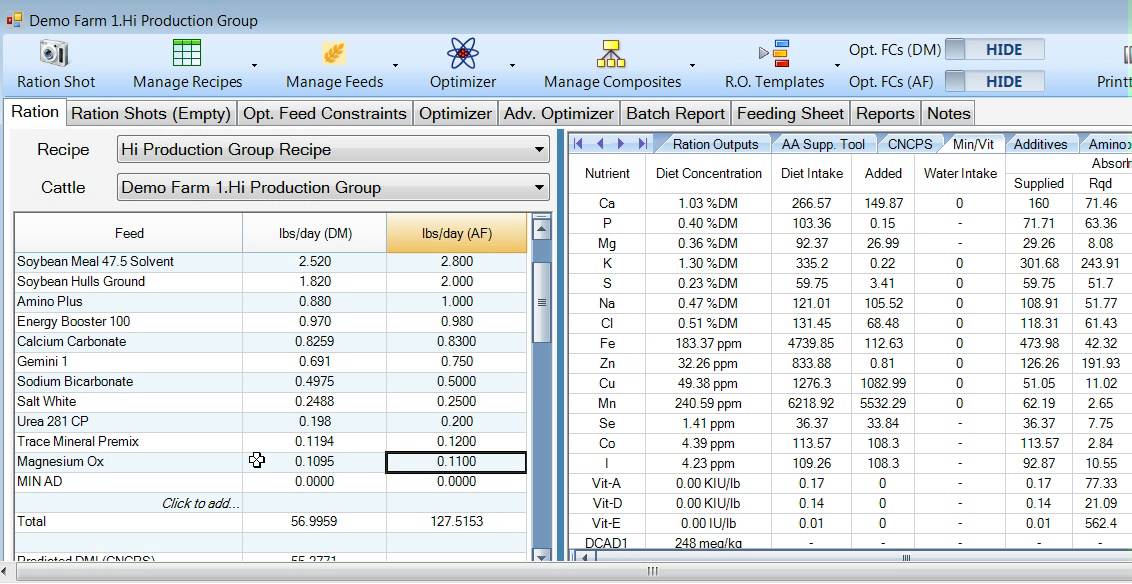Expand Optimizer dropdown arrow
1132x584 pixels.
(x=512, y=66)
